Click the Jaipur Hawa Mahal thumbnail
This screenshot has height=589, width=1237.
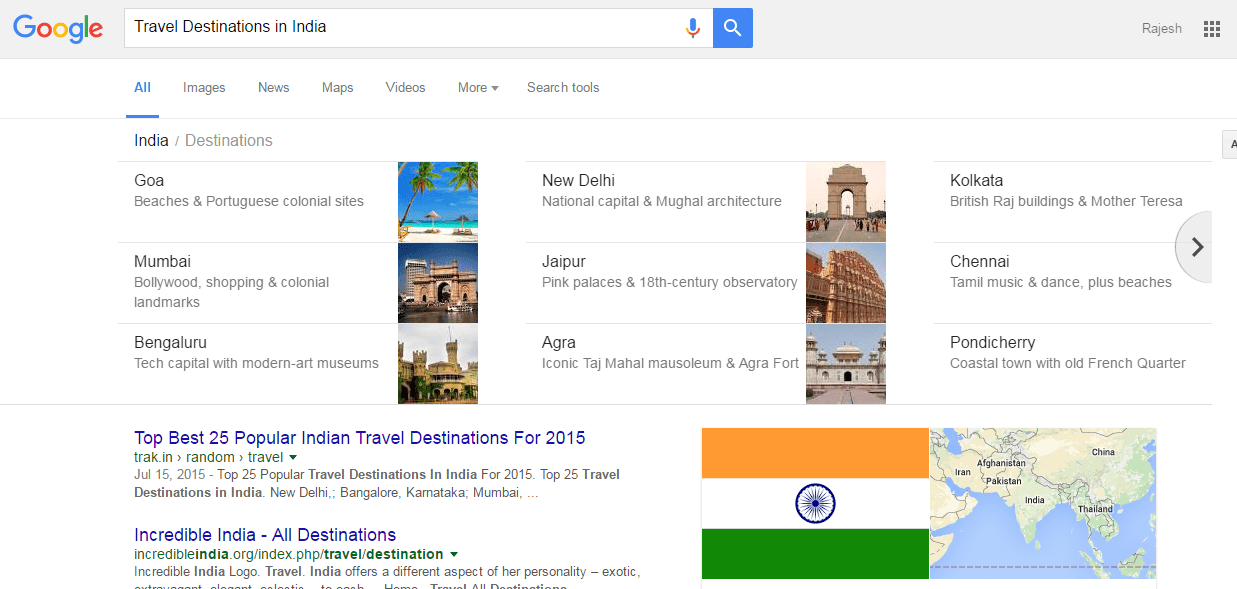[x=846, y=283]
